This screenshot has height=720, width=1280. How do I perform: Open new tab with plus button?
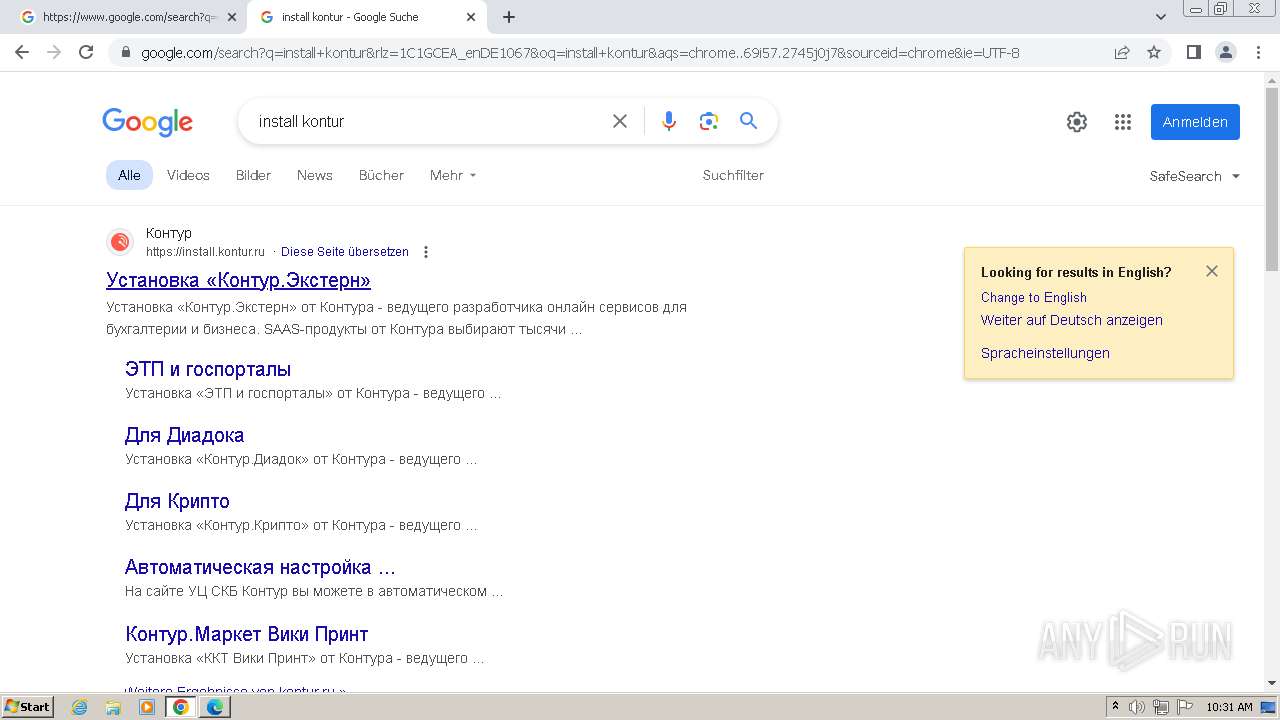[509, 17]
